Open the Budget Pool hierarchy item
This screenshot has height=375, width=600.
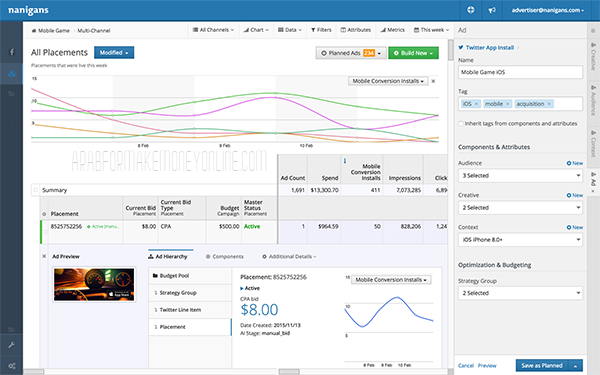(190, 276)
